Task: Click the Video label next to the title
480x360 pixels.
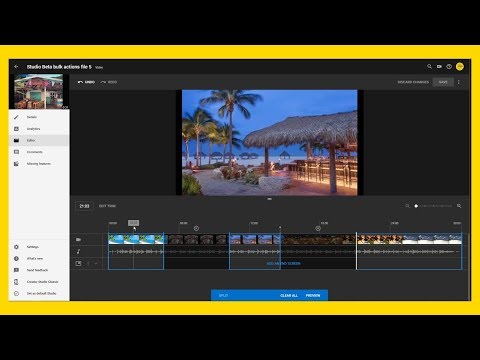Action: coord(99,67)
